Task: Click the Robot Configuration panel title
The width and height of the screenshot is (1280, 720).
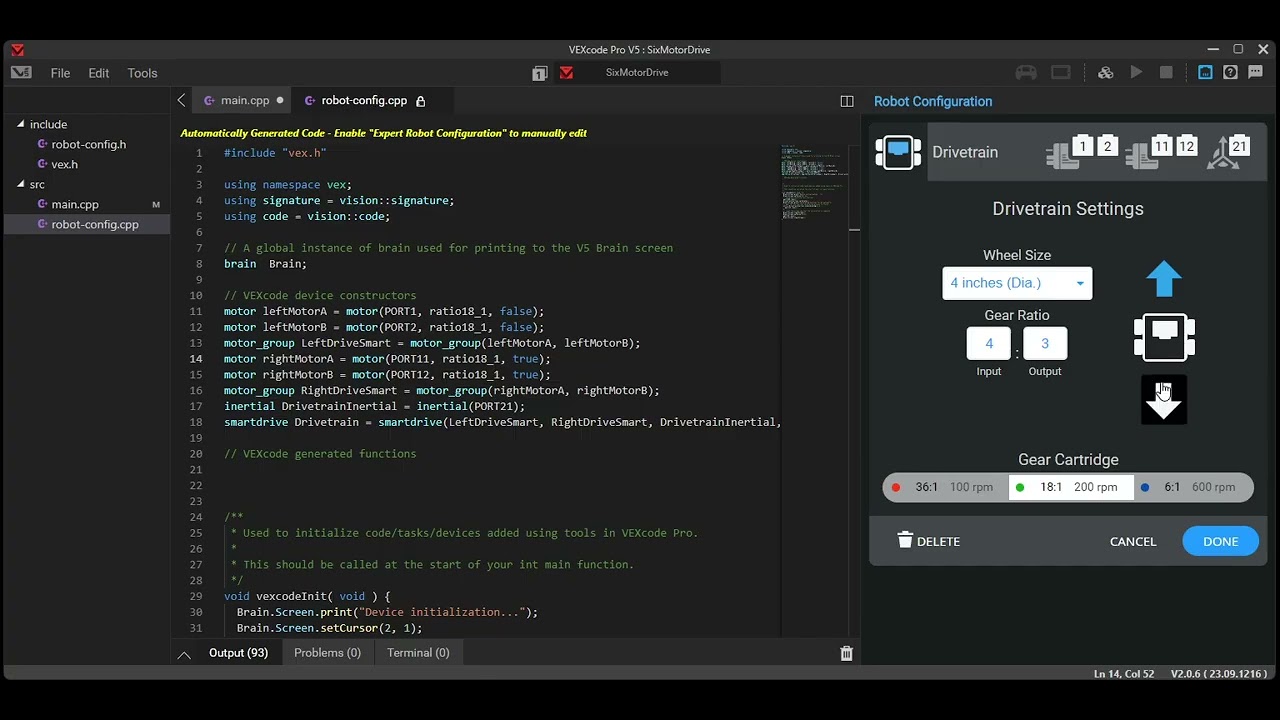Action: click(x=933, y=101)
